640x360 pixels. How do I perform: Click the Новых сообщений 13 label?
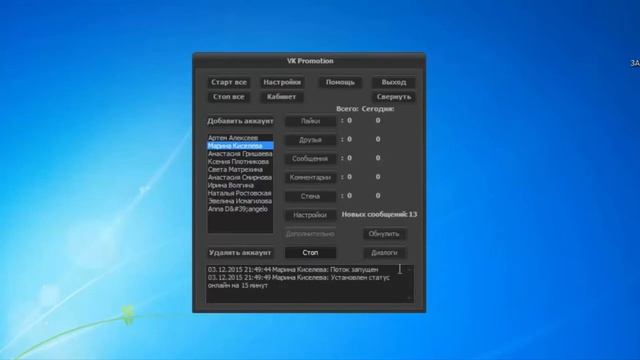click(x=379, y=215)
